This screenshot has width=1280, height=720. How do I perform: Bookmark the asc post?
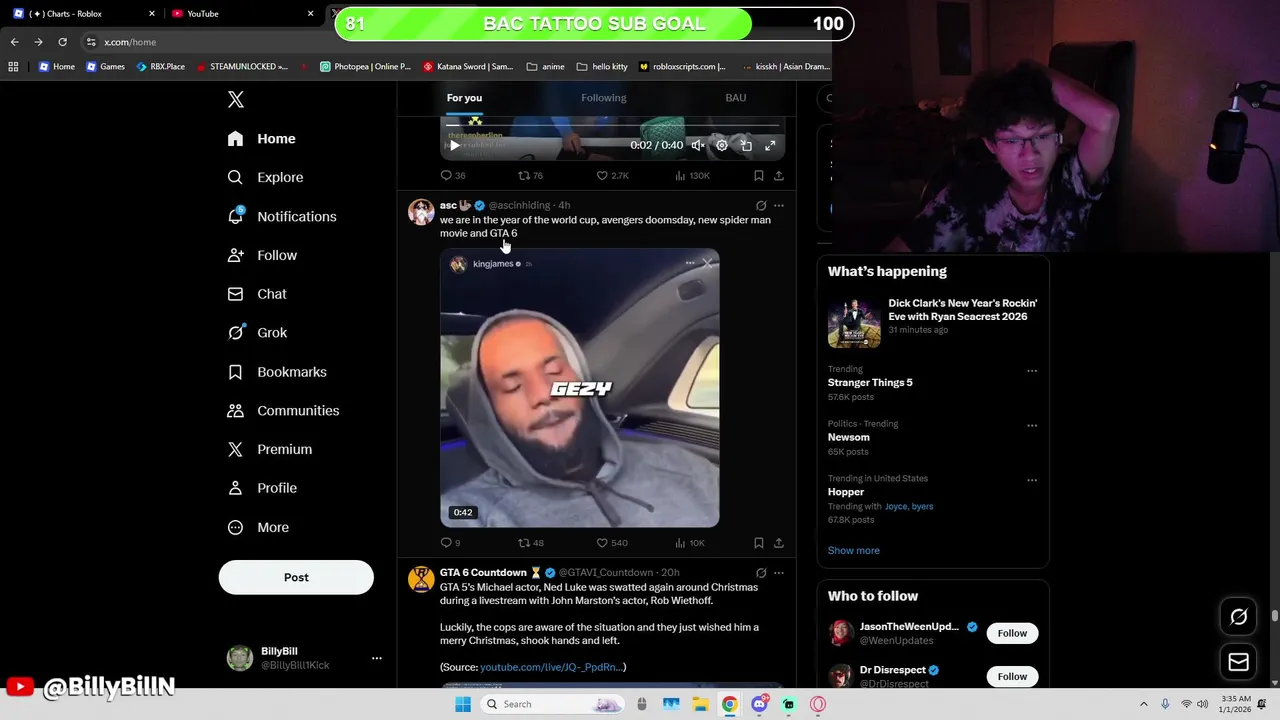759,543
